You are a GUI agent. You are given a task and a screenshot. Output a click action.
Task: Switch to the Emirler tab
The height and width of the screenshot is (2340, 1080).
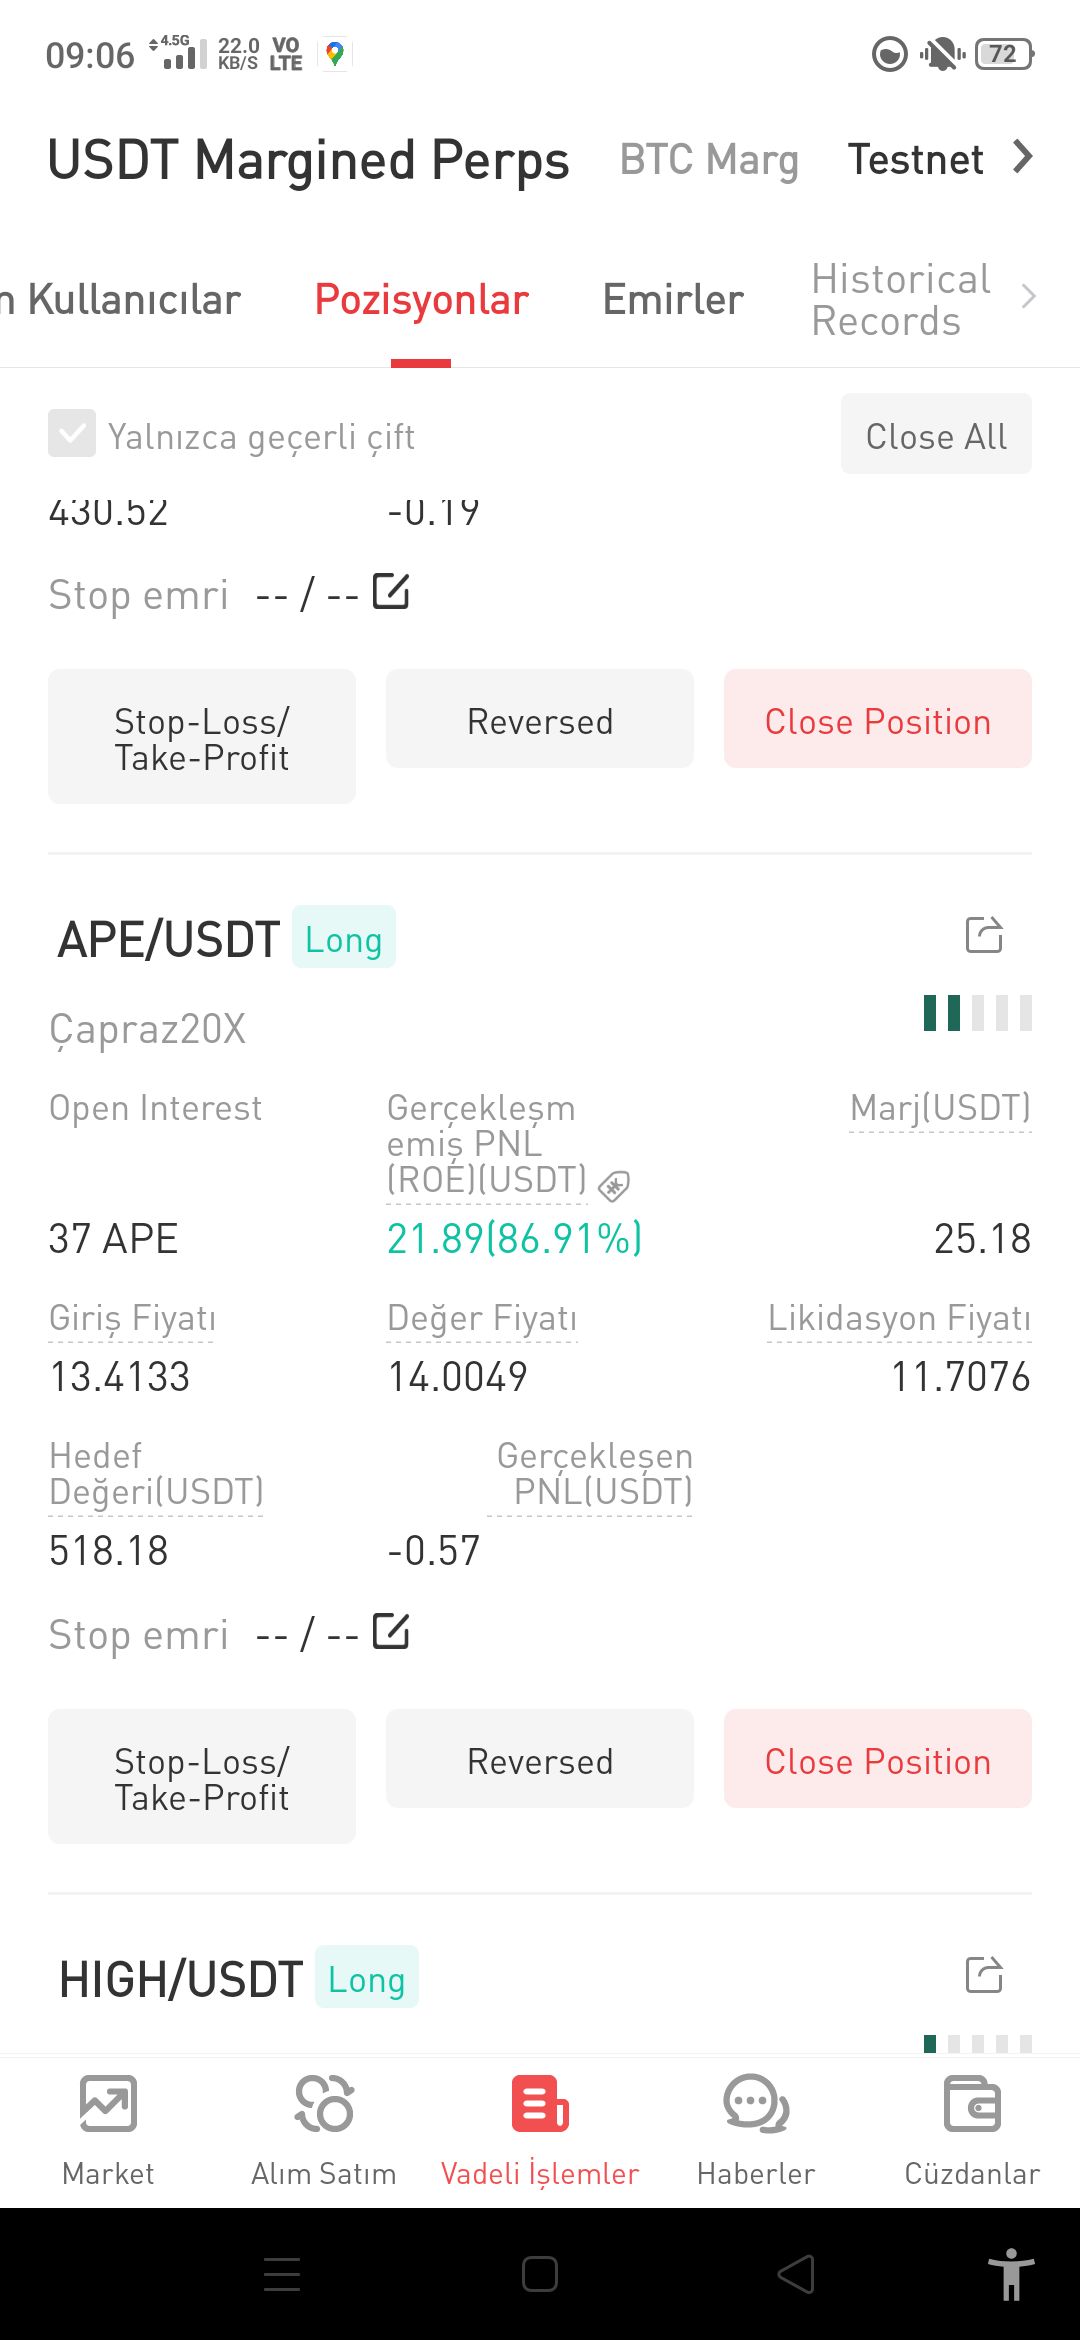(673, 299)
